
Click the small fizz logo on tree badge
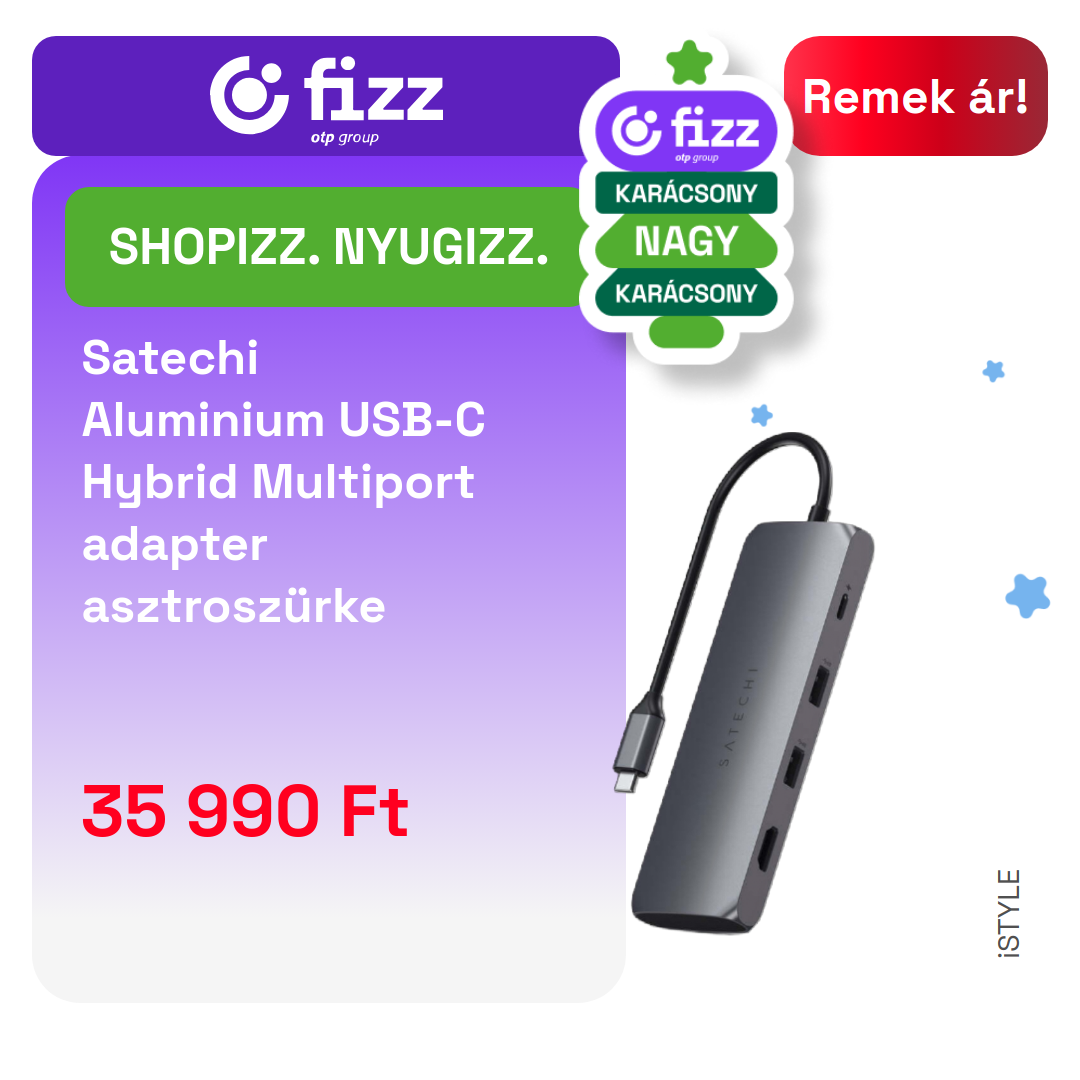point(686,131)
